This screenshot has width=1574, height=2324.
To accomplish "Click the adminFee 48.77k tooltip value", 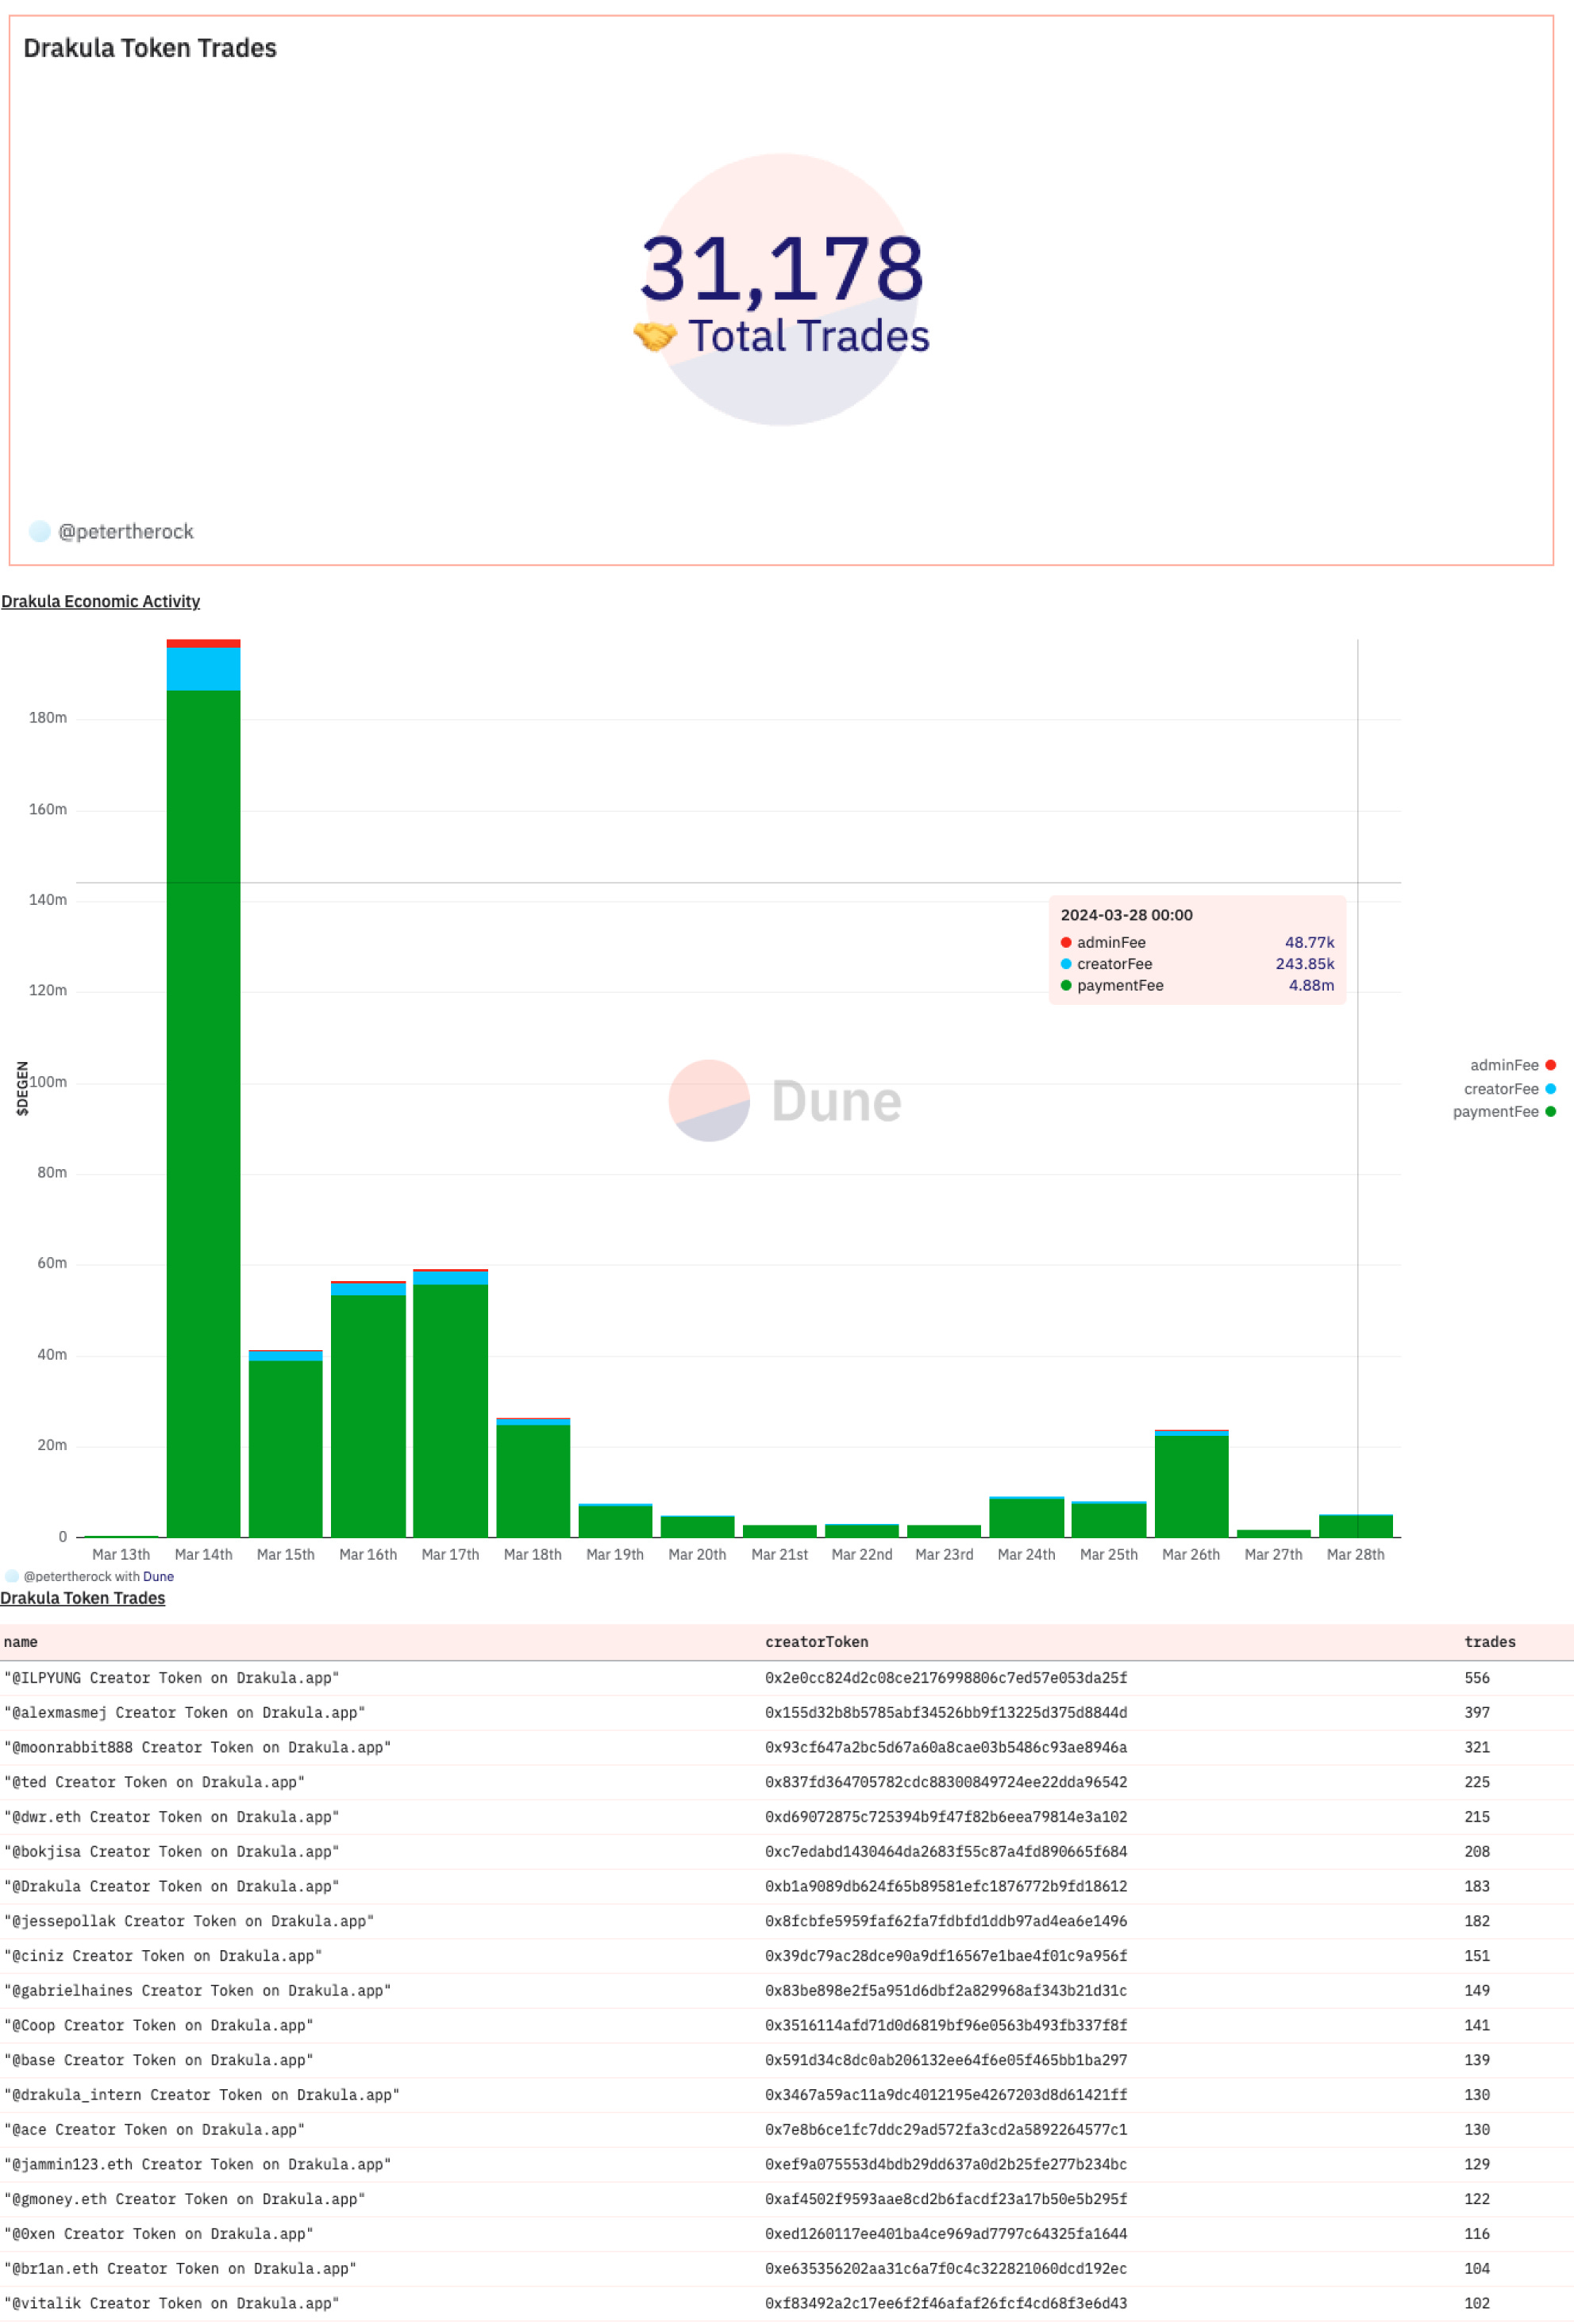I will pyautogui.click(x=1309, y=942).
